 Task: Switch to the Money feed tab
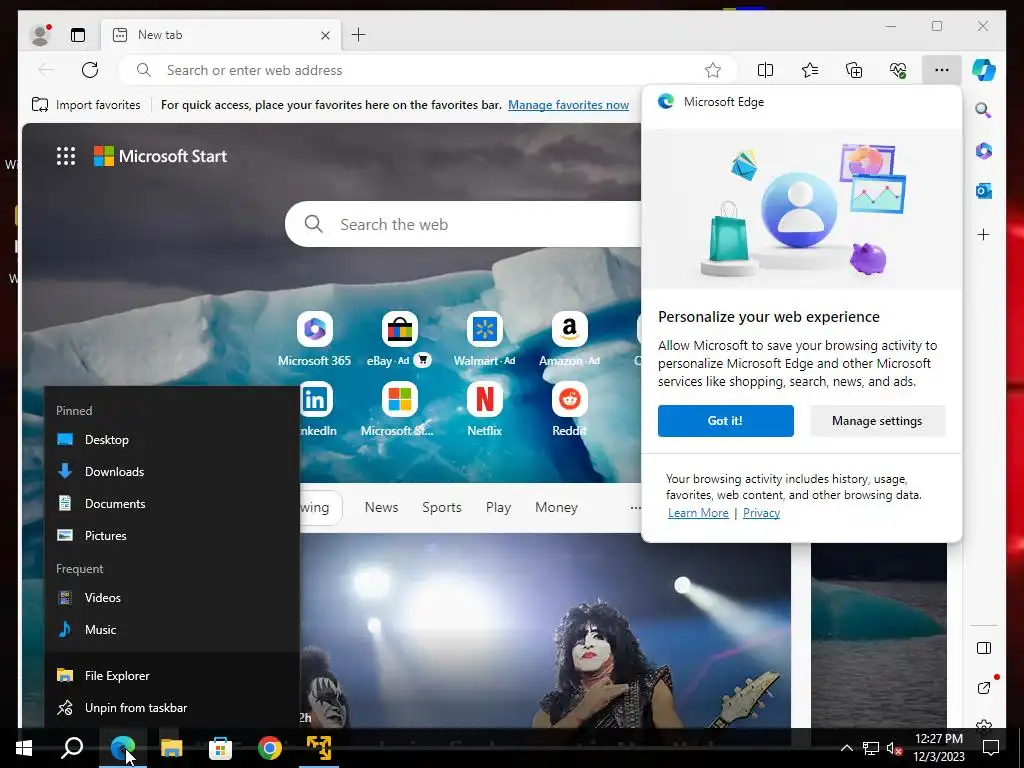556,507
